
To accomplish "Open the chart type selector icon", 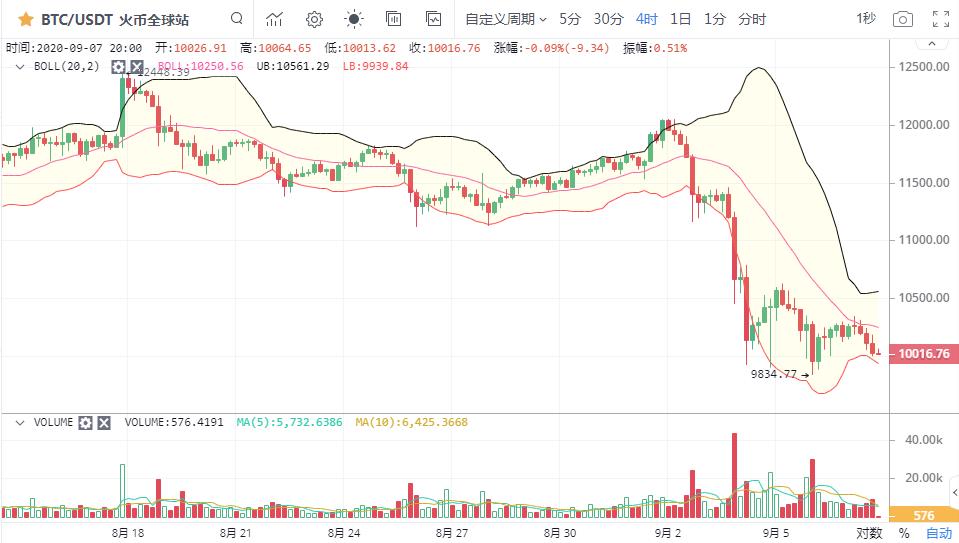I will click(x=274, y=19).
